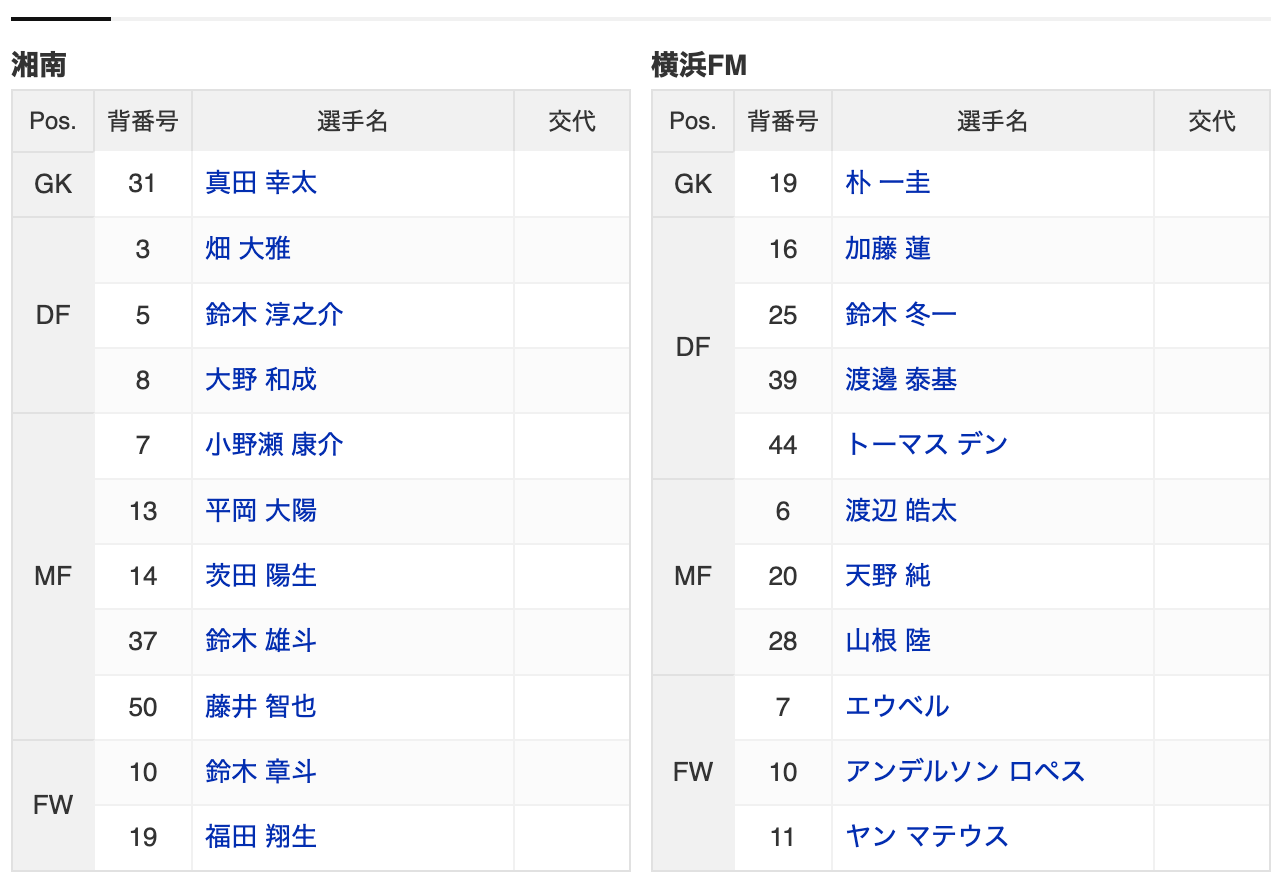This screenshot has height=894, width=1274.
Task: Open アンデルソン ロペス profile
Action: tap(965, 771)
